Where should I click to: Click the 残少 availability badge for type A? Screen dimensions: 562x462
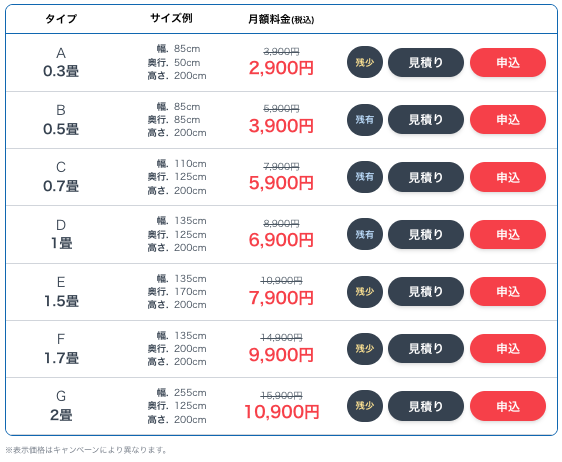click(x=365, y=62)
